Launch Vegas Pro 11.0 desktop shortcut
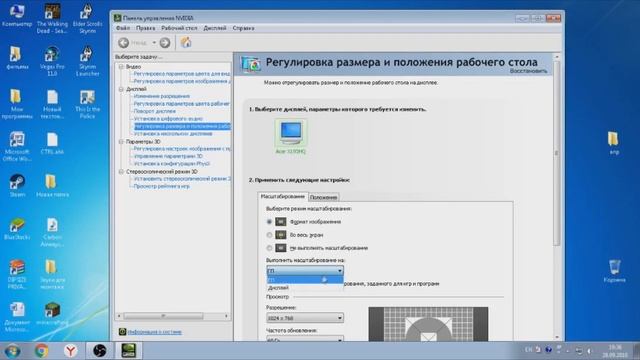 52,61
